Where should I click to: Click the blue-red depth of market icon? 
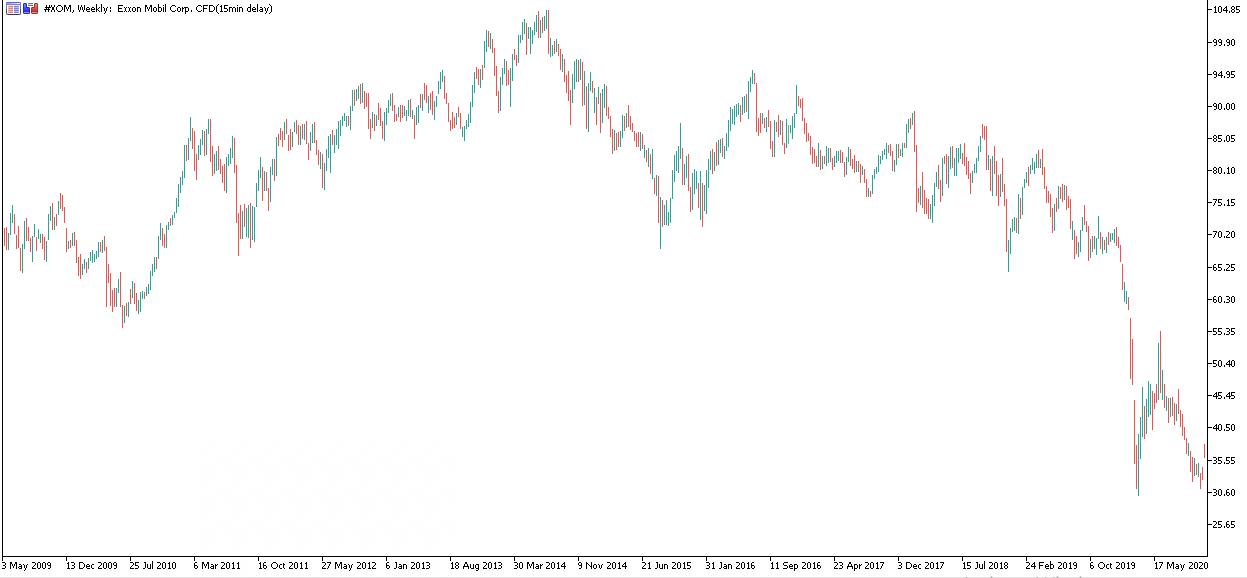click(x=30, y=9)
